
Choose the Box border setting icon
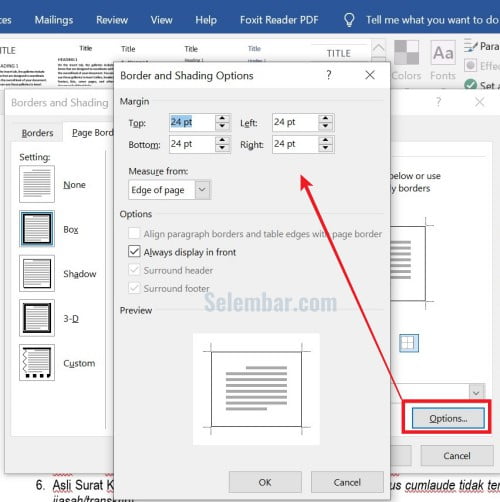pyautogui.click(x=37, y=229)
